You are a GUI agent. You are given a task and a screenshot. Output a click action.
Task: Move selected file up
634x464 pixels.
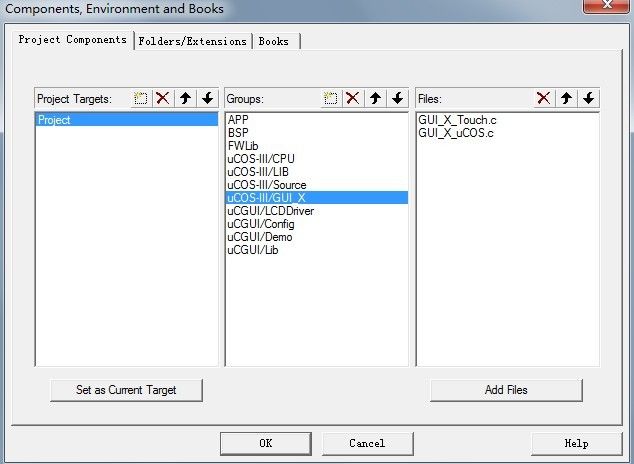(566, 98)
